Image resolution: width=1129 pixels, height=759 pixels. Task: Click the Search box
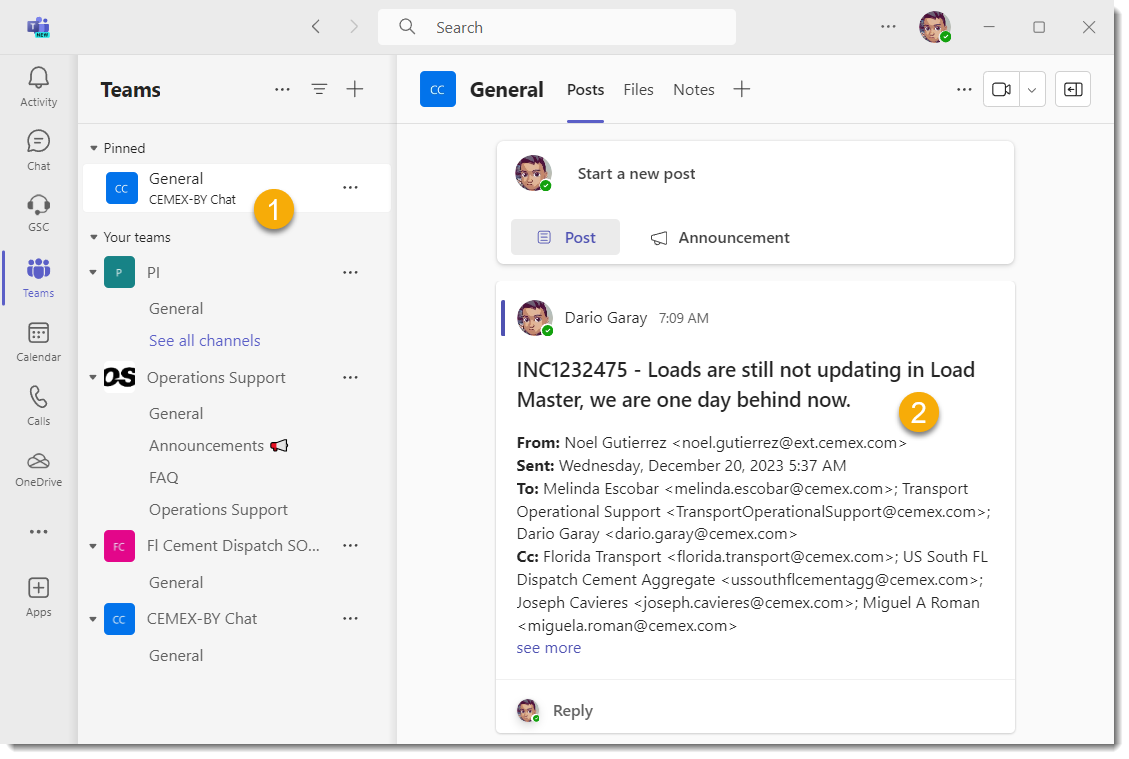coord(557,27)
